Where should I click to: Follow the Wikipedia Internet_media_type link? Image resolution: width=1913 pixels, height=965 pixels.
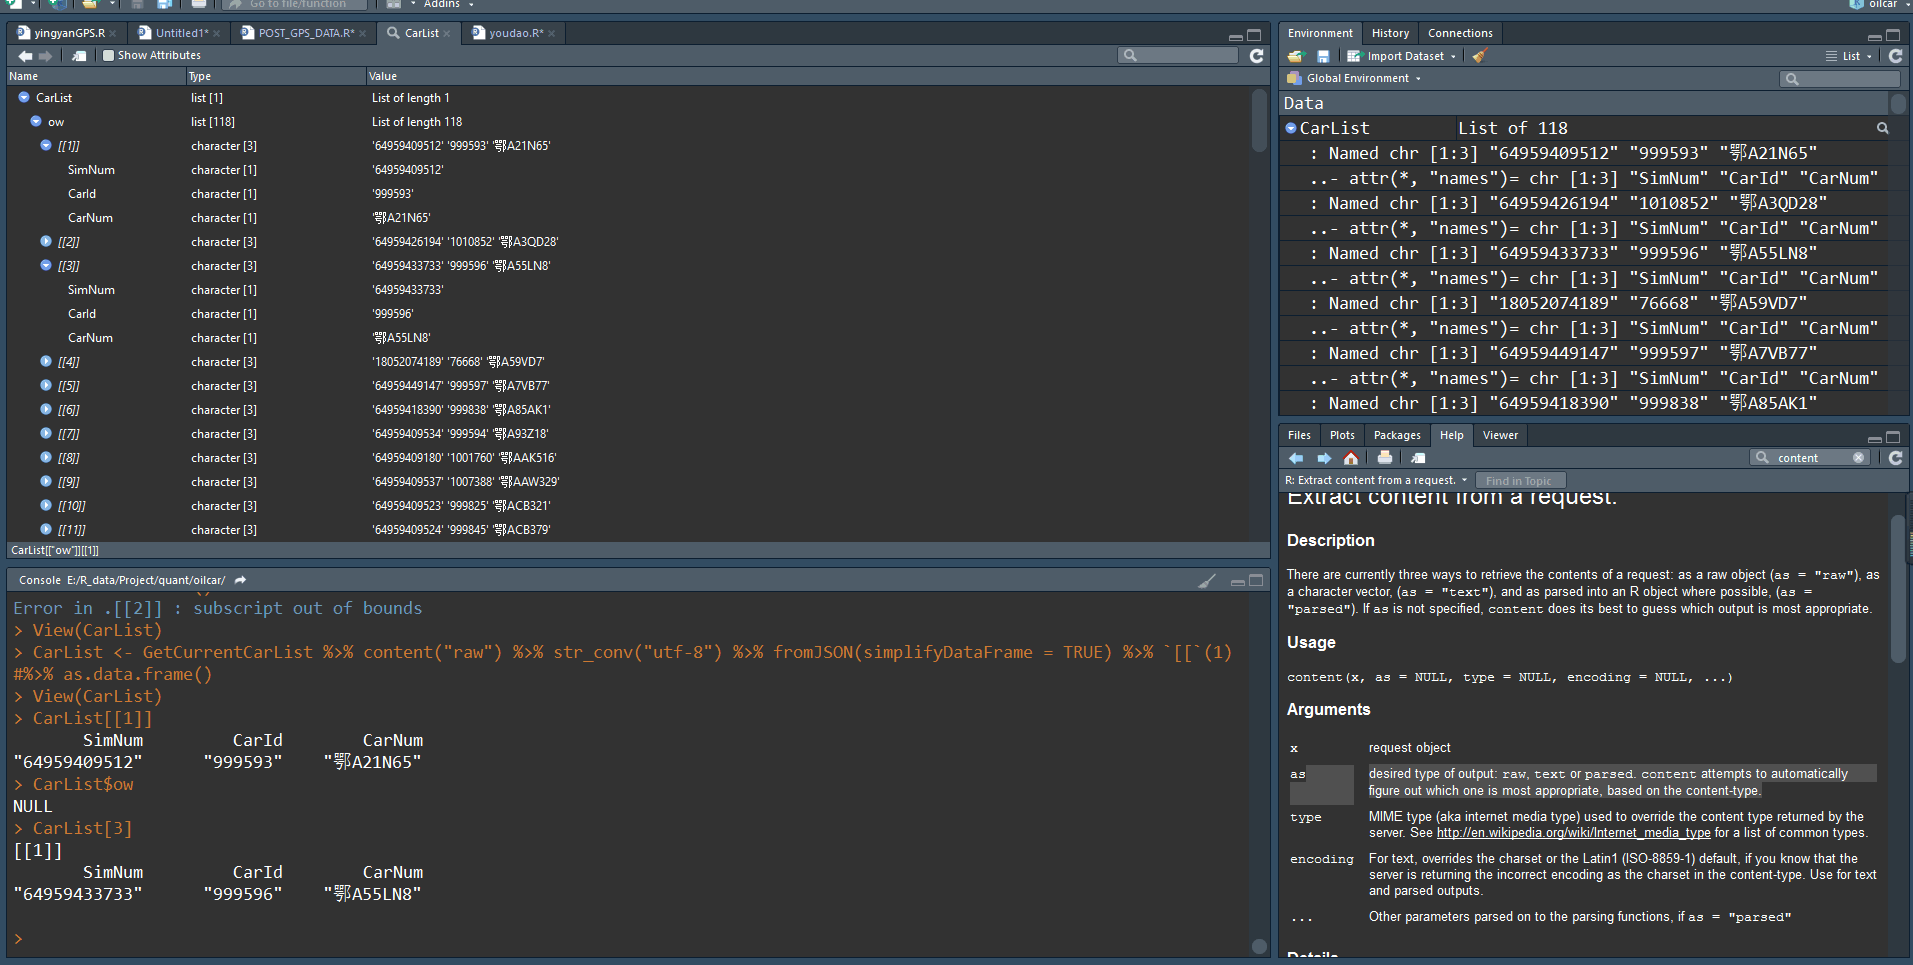[1573, 833]
